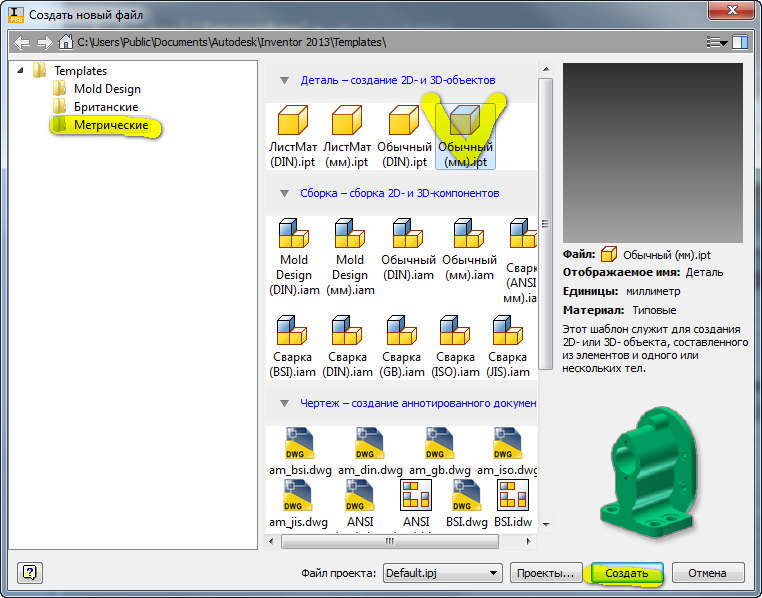Select Сварка (GB).iam template
Viewport: 762px width, 598px height.
[401, 346]
